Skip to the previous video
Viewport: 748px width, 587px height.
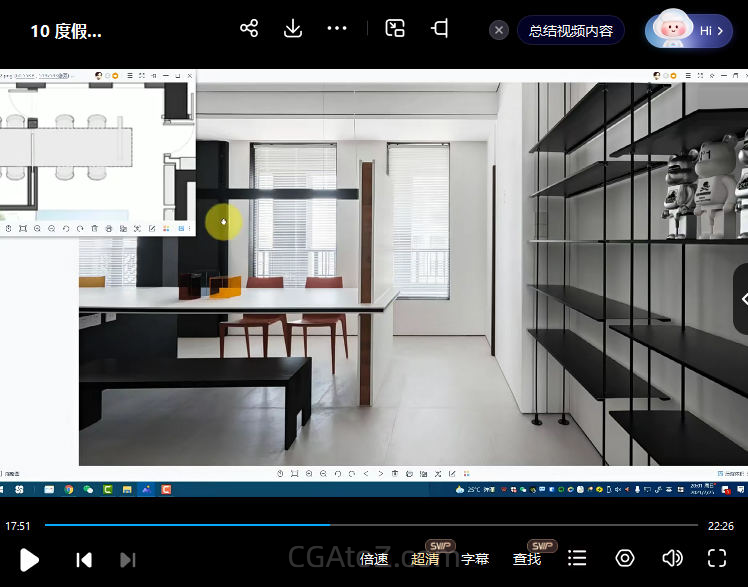[x=84, y=559]
